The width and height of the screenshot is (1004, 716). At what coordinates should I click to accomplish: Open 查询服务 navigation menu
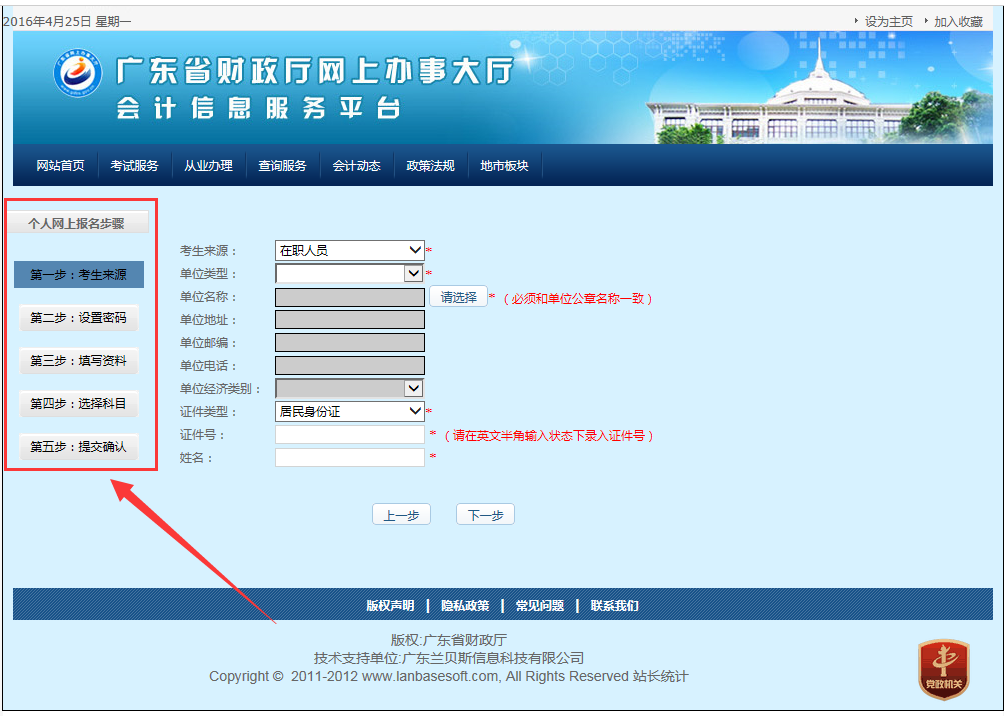(282, 166)
